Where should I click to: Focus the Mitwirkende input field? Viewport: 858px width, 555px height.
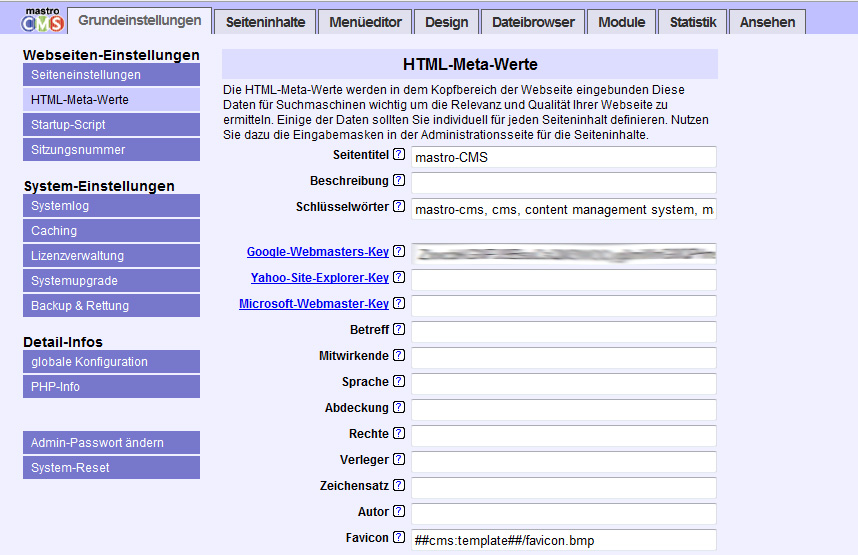564,358
